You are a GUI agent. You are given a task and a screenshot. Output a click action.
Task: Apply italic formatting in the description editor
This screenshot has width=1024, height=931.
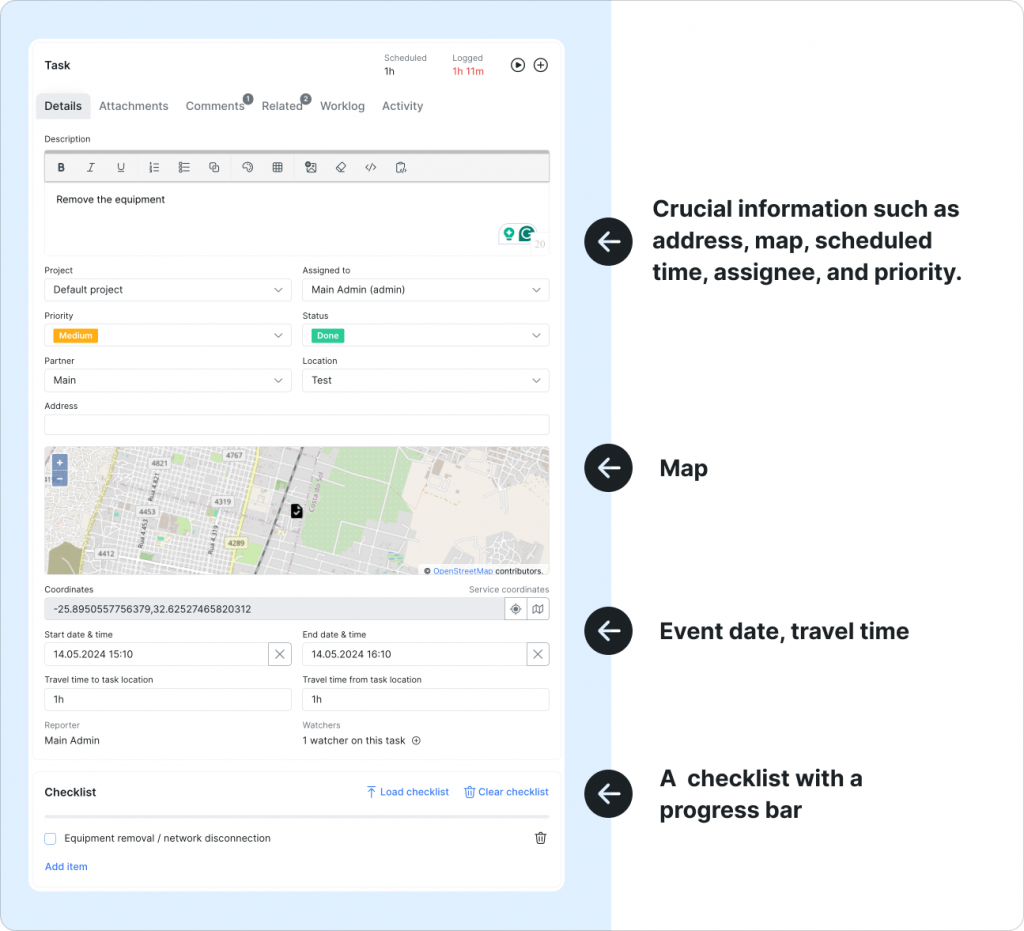91,167
